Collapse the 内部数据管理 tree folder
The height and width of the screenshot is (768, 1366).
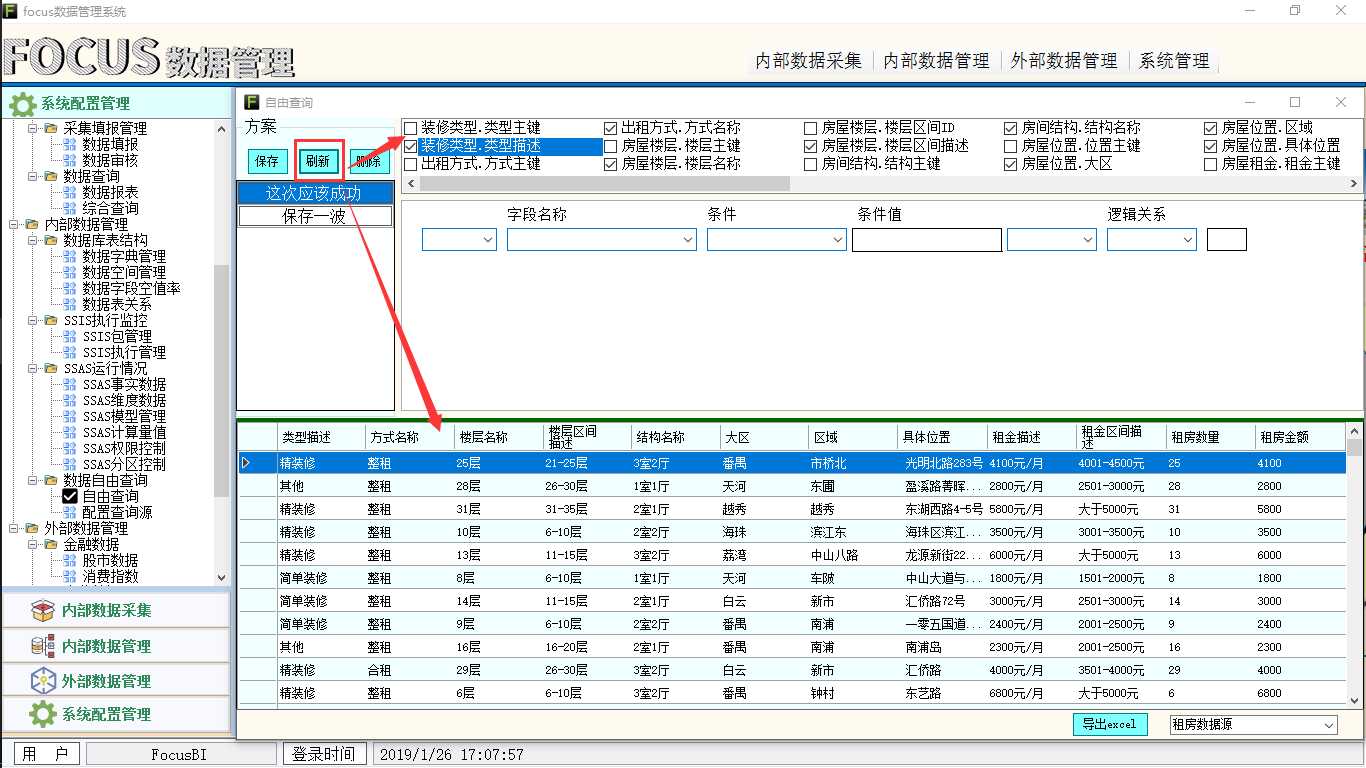(x=13, y=224)
